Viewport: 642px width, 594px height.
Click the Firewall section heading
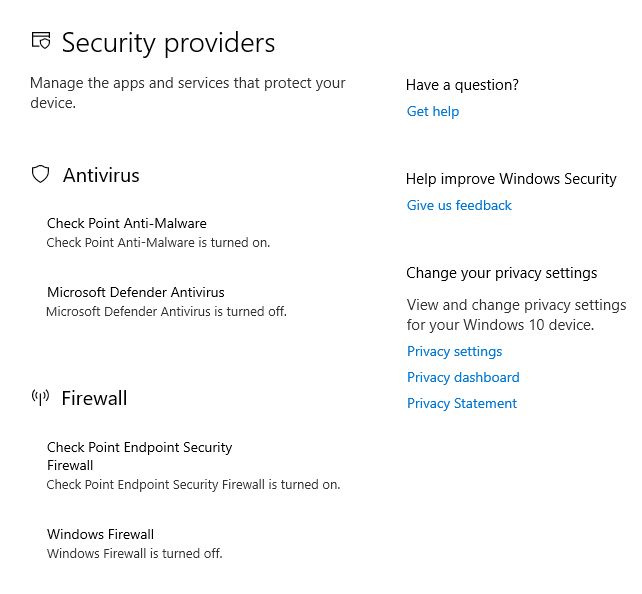pos(94,398)
